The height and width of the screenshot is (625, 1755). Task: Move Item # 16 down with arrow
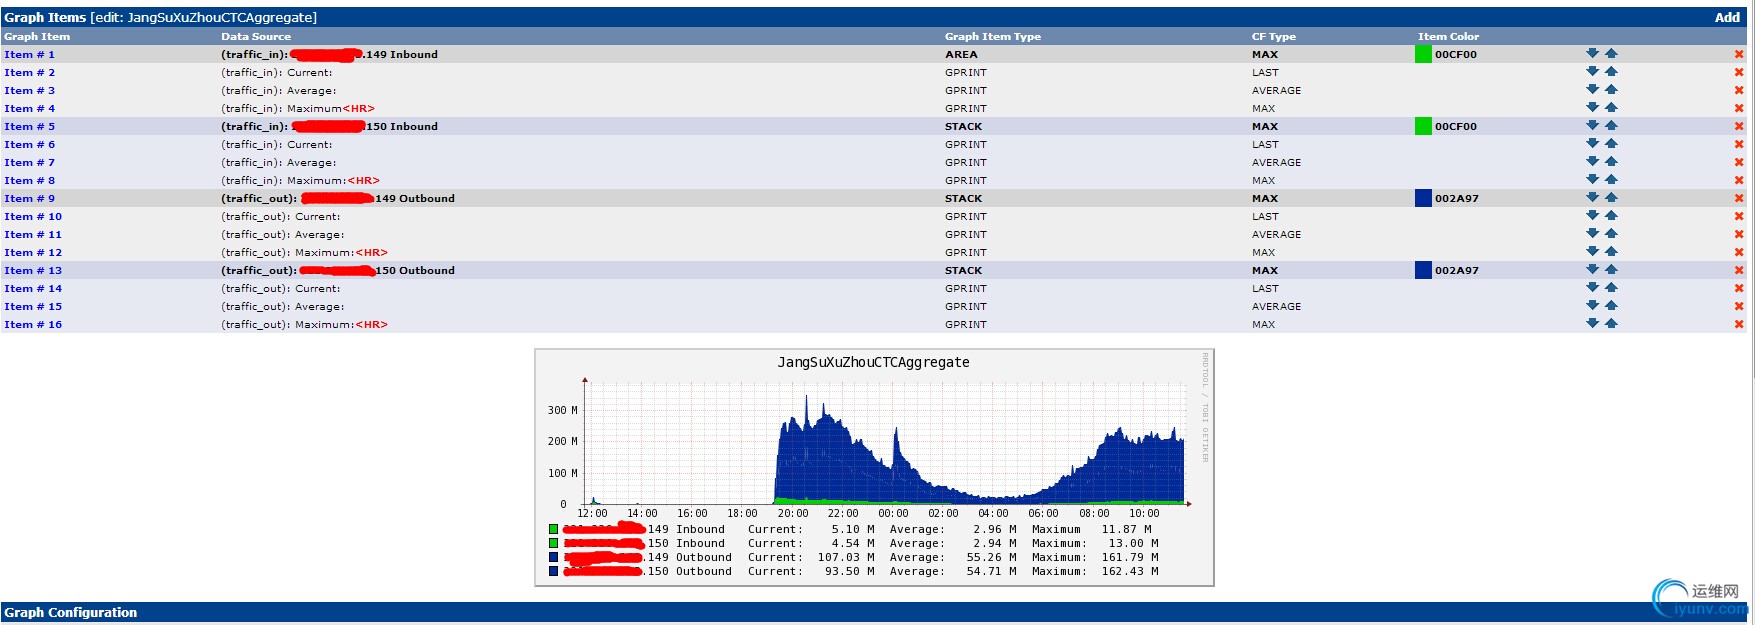pos(1592,324)
